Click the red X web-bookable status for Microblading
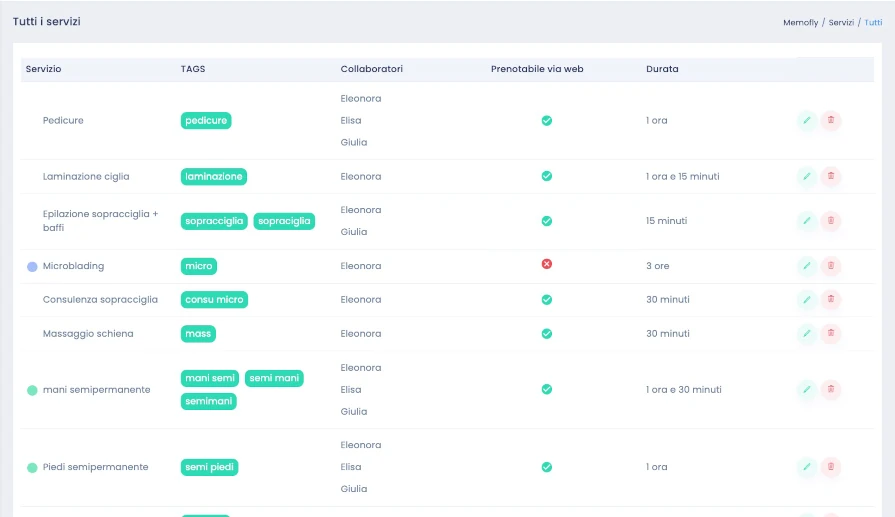 coord(547,265)
